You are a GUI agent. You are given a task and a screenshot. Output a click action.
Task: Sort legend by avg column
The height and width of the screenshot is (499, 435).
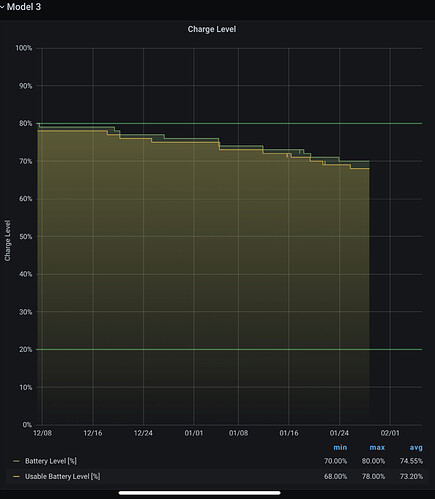416,447
